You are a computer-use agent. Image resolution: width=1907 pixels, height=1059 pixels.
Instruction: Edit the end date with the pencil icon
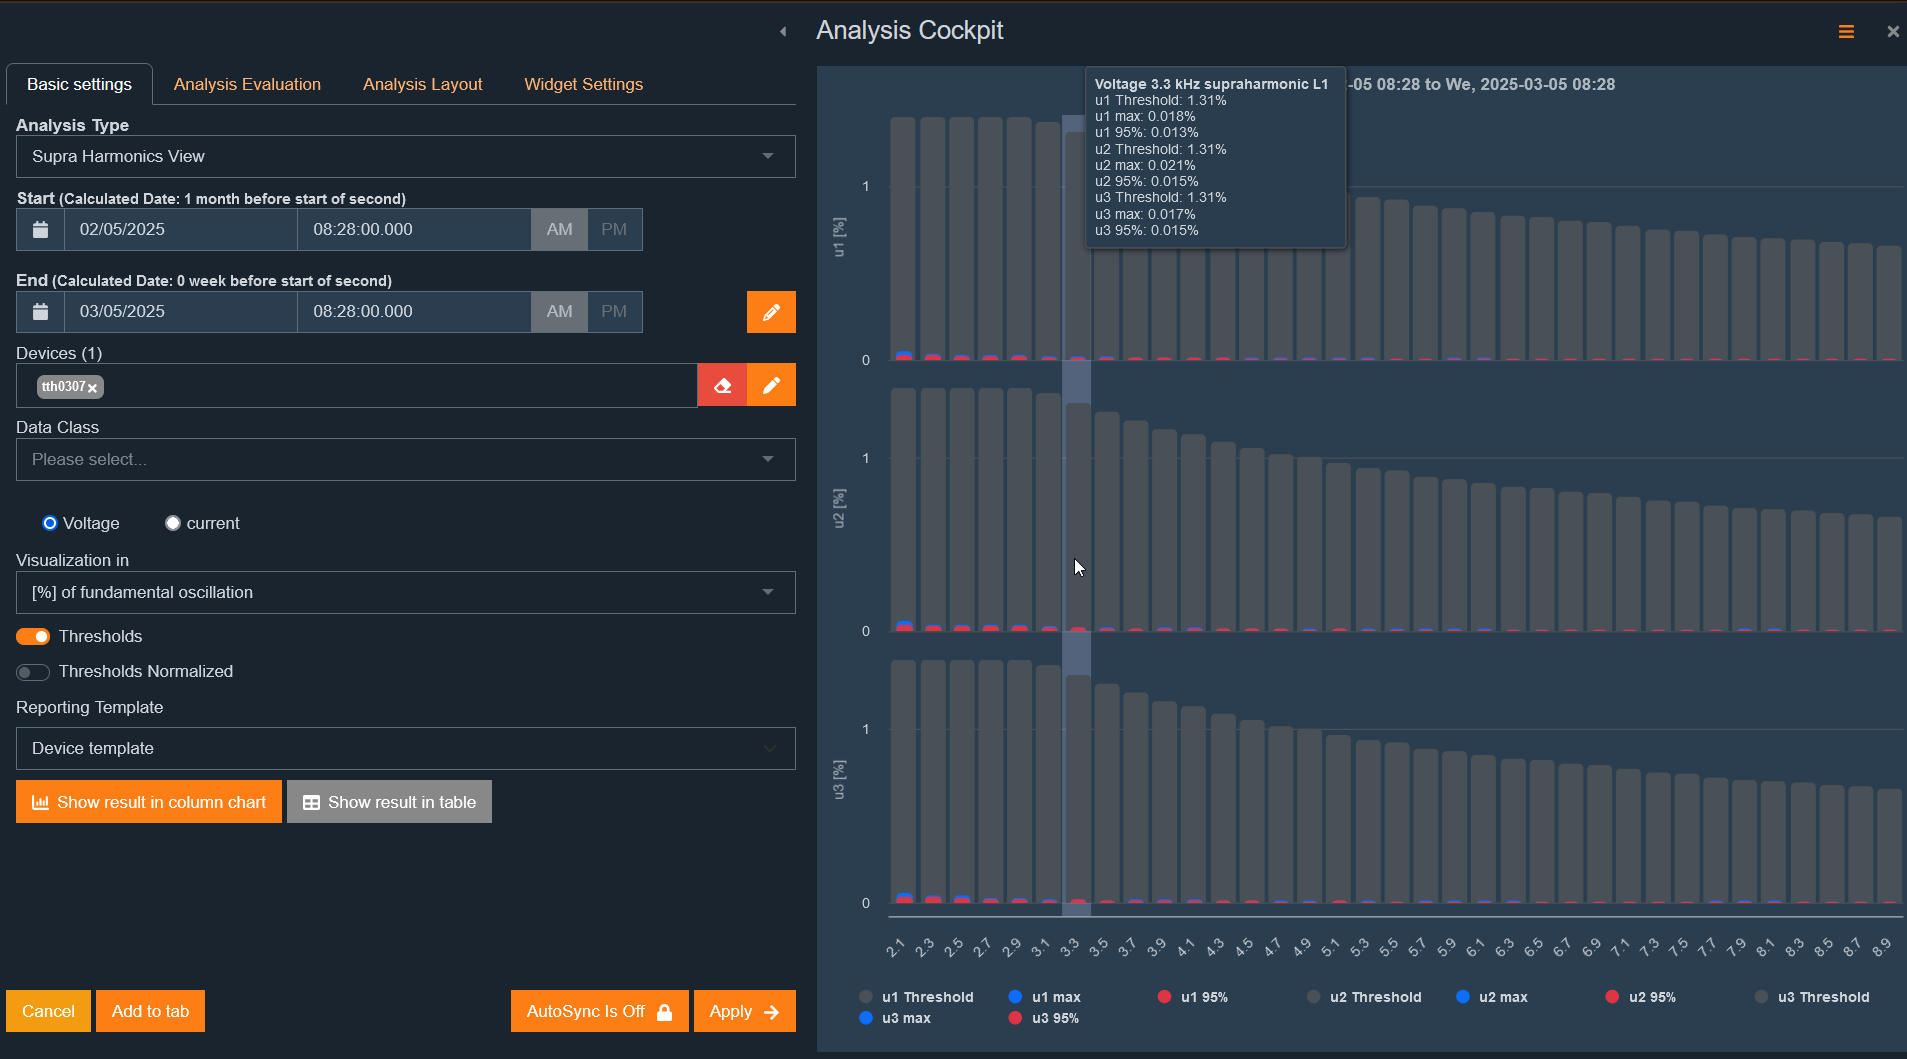(770, 311)
